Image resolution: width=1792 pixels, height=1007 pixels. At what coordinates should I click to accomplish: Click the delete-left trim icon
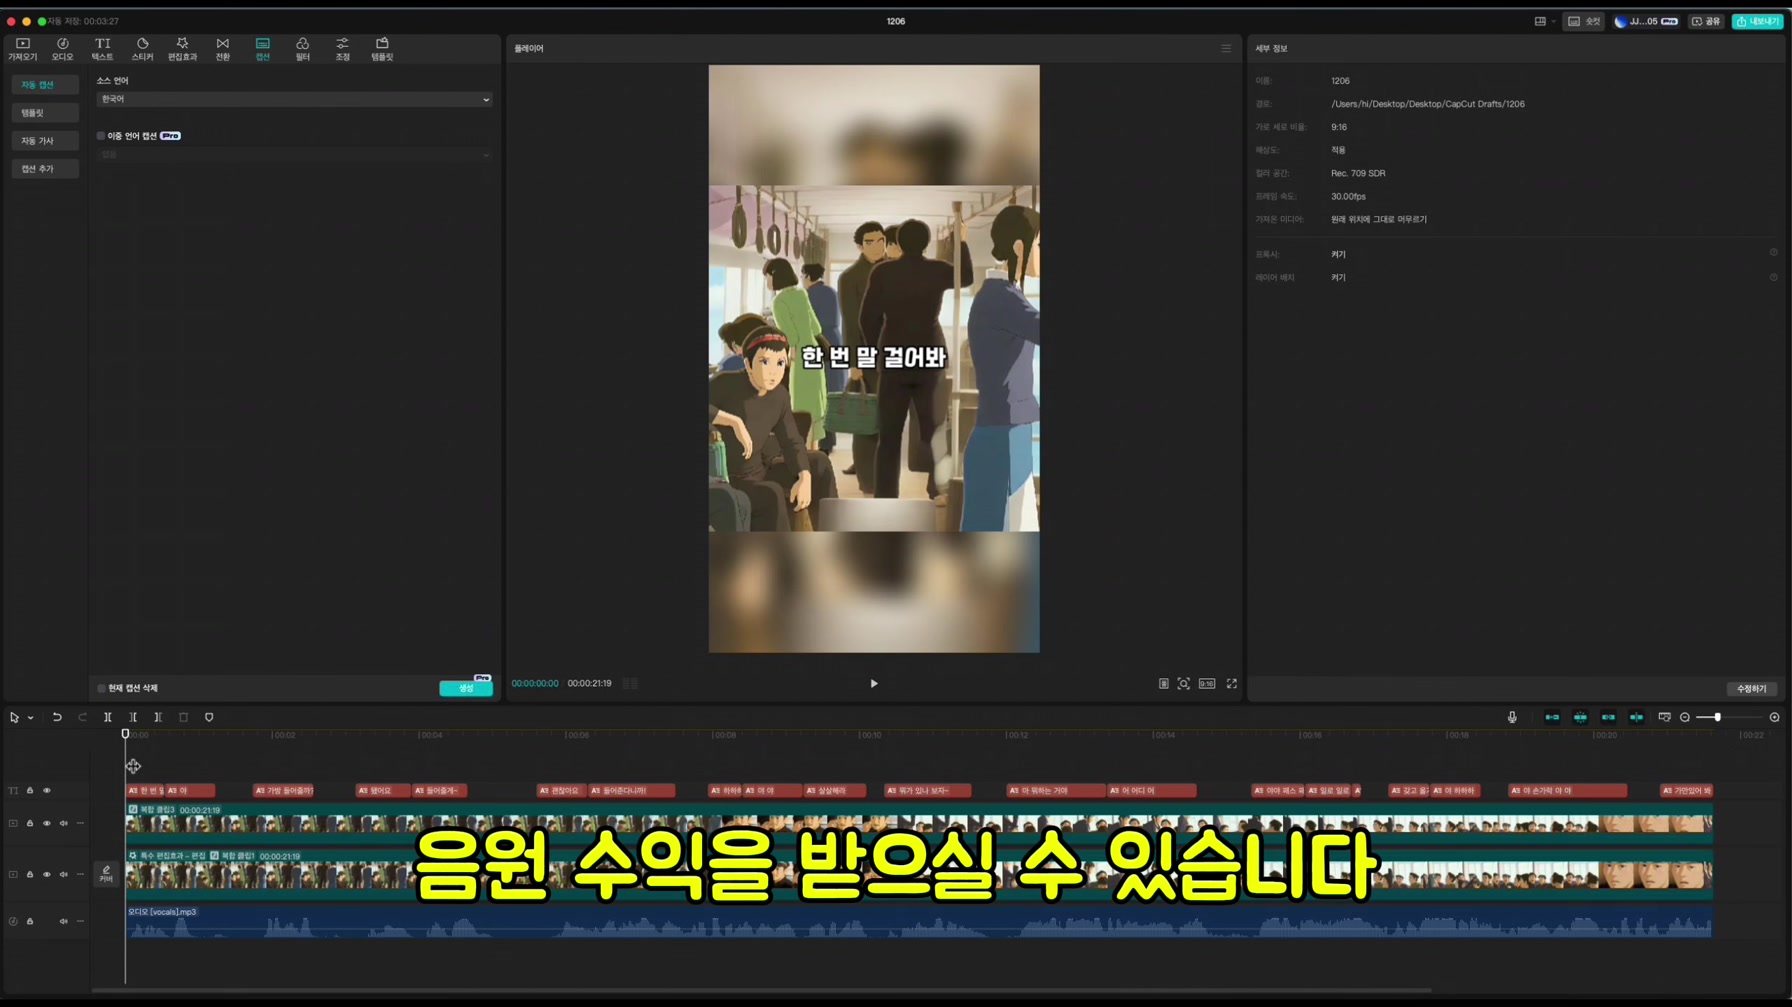tap(133, 718)
